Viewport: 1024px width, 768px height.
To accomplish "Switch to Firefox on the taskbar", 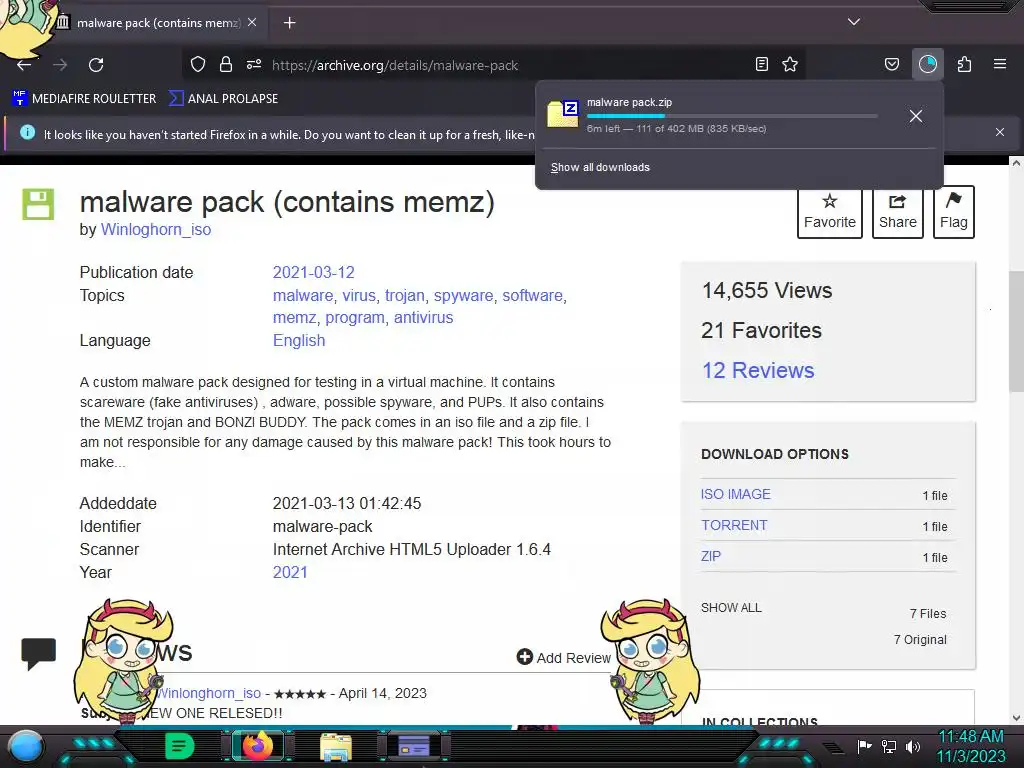I will (x=257, y=746).
